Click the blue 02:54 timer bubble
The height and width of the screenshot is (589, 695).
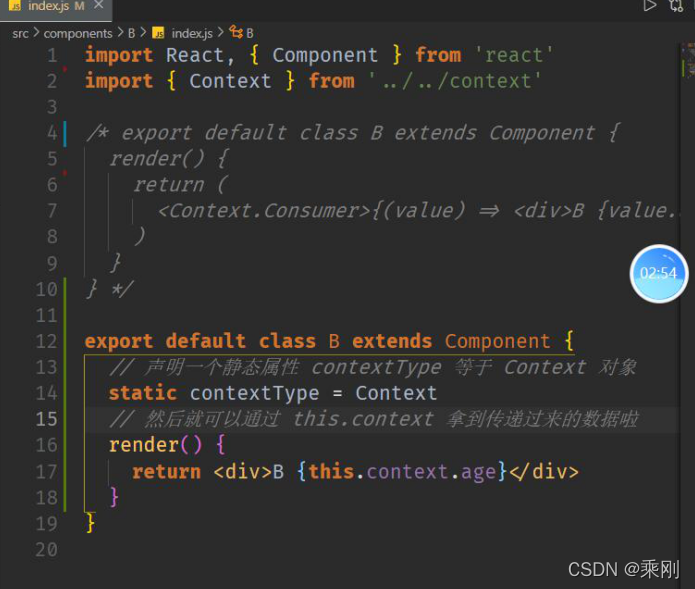tap(659, 273)
